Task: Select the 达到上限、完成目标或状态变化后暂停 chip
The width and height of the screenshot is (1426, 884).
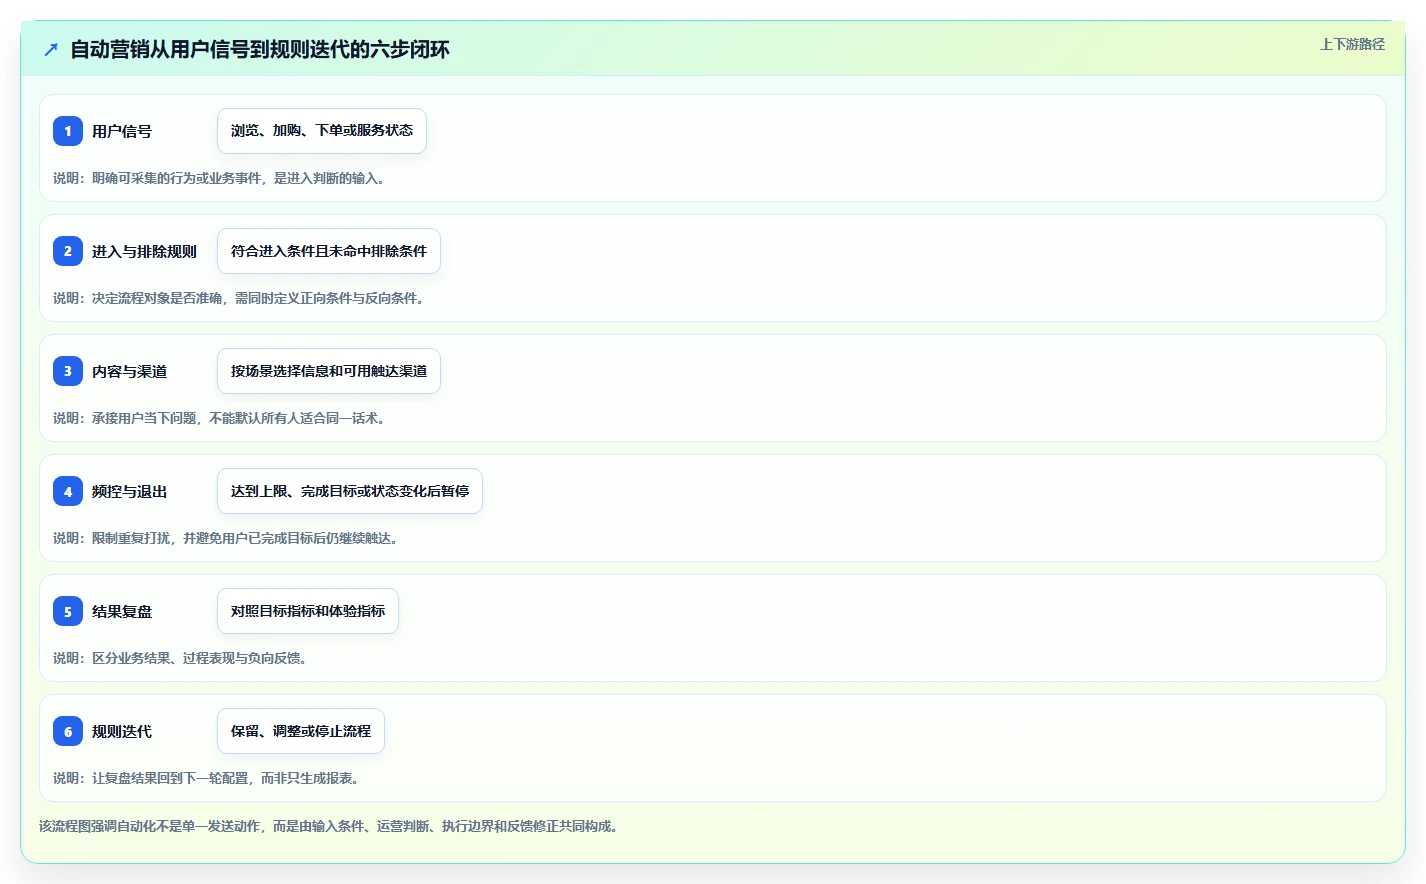Action: 350,491
